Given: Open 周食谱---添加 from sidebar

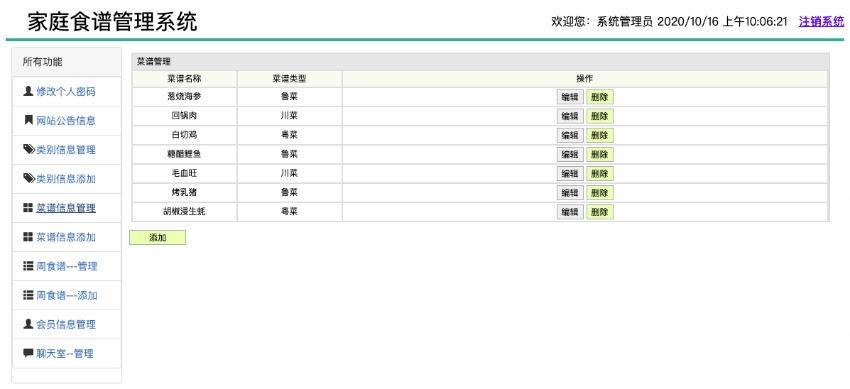Looking at the screenshot, I should 67,296.
